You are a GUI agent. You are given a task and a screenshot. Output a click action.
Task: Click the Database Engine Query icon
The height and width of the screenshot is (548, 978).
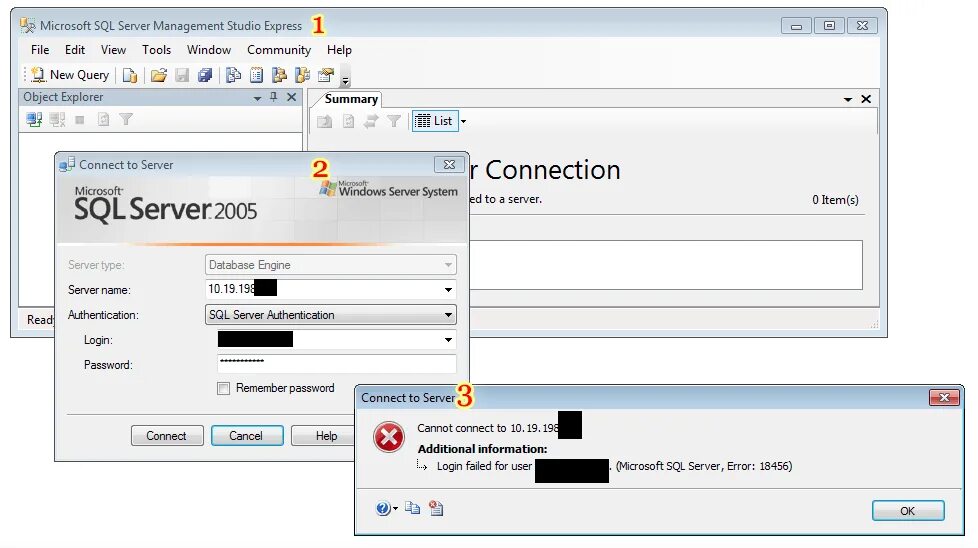(130, 75)
